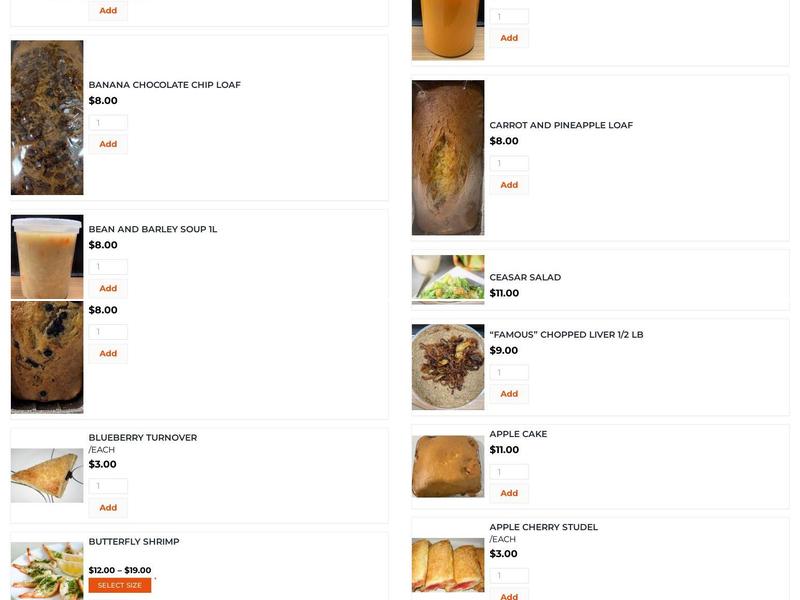Click the quantity field for Chopped Liver
Viewport: 800px width, 600px height.
coord(508,373)
